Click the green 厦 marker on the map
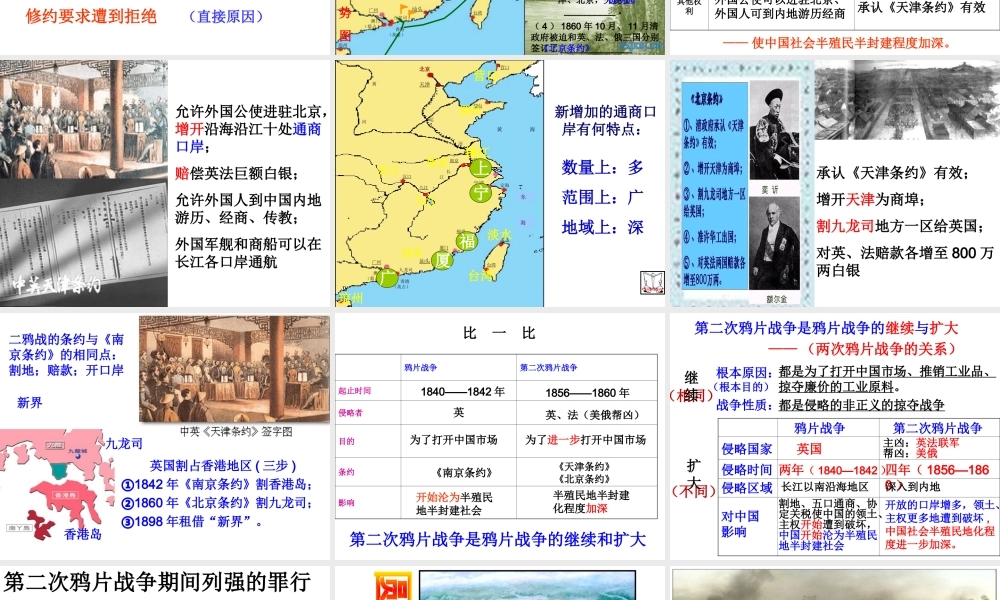Screen dimensions: 1000x600 [442, 260]
